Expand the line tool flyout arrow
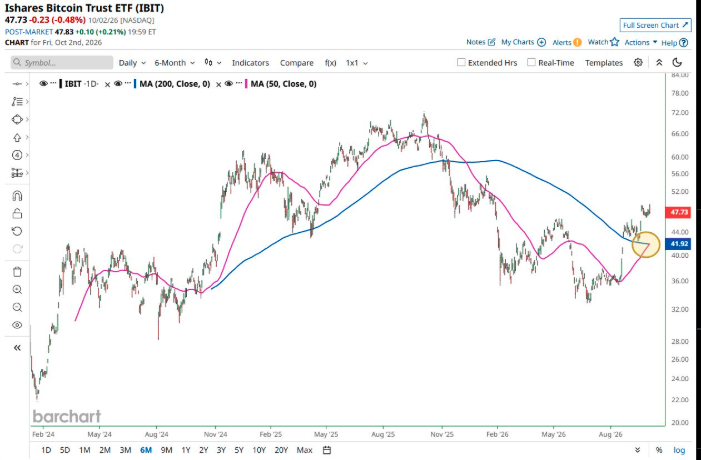 click(x=27, y=84)
